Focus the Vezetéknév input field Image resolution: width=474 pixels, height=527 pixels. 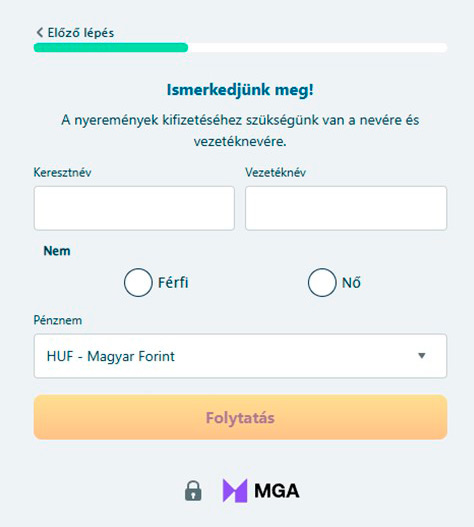pos(346,208)
